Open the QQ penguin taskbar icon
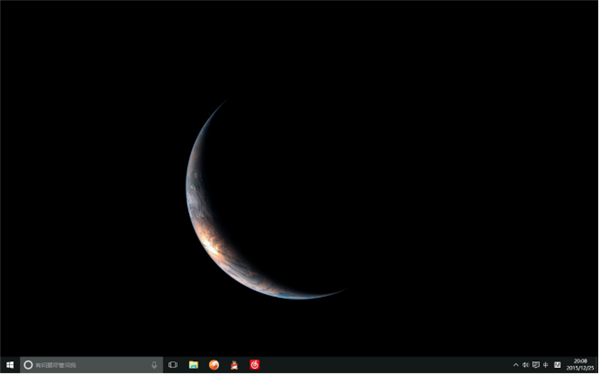The width and height of the screenshot is (600, 374). coord(234,365)
